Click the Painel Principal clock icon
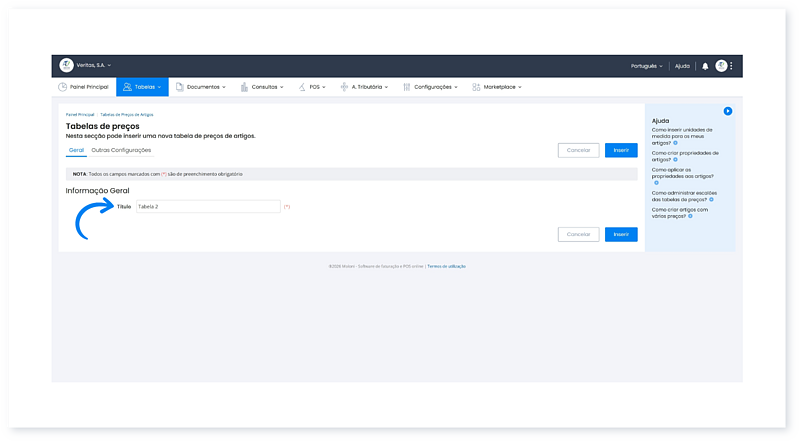 (x=63, y=87)
